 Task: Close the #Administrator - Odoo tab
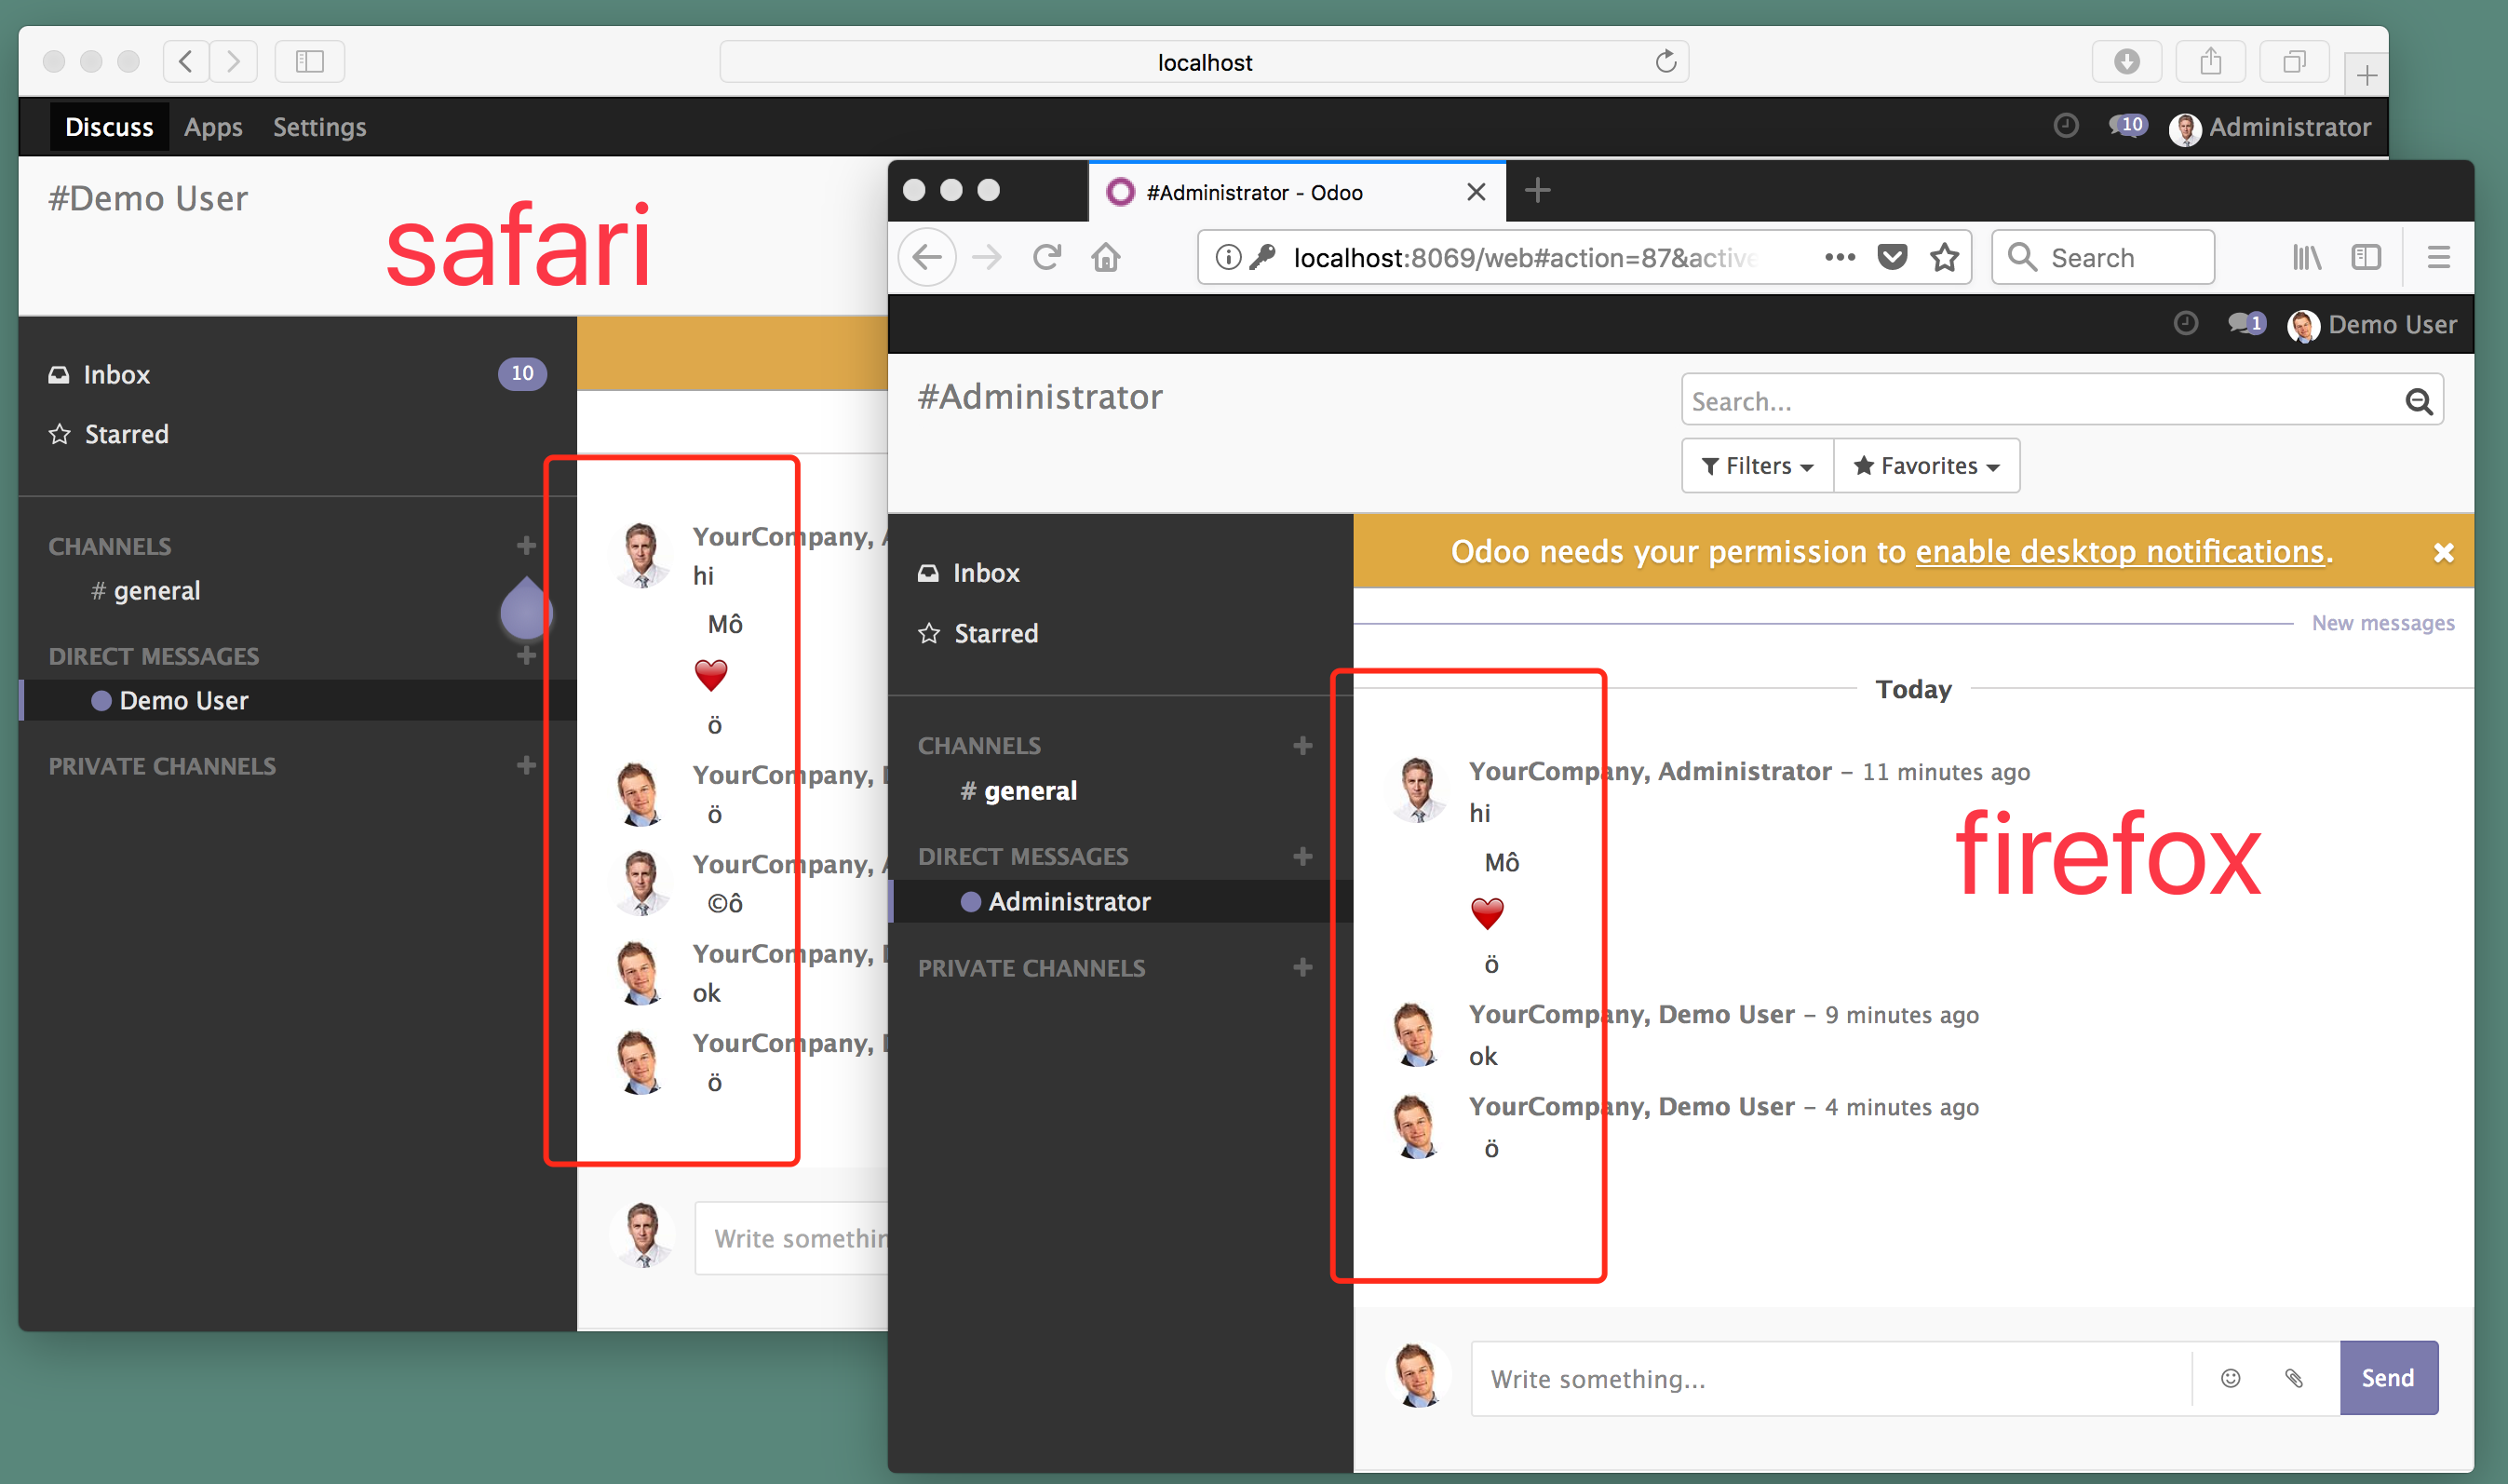1476,192
